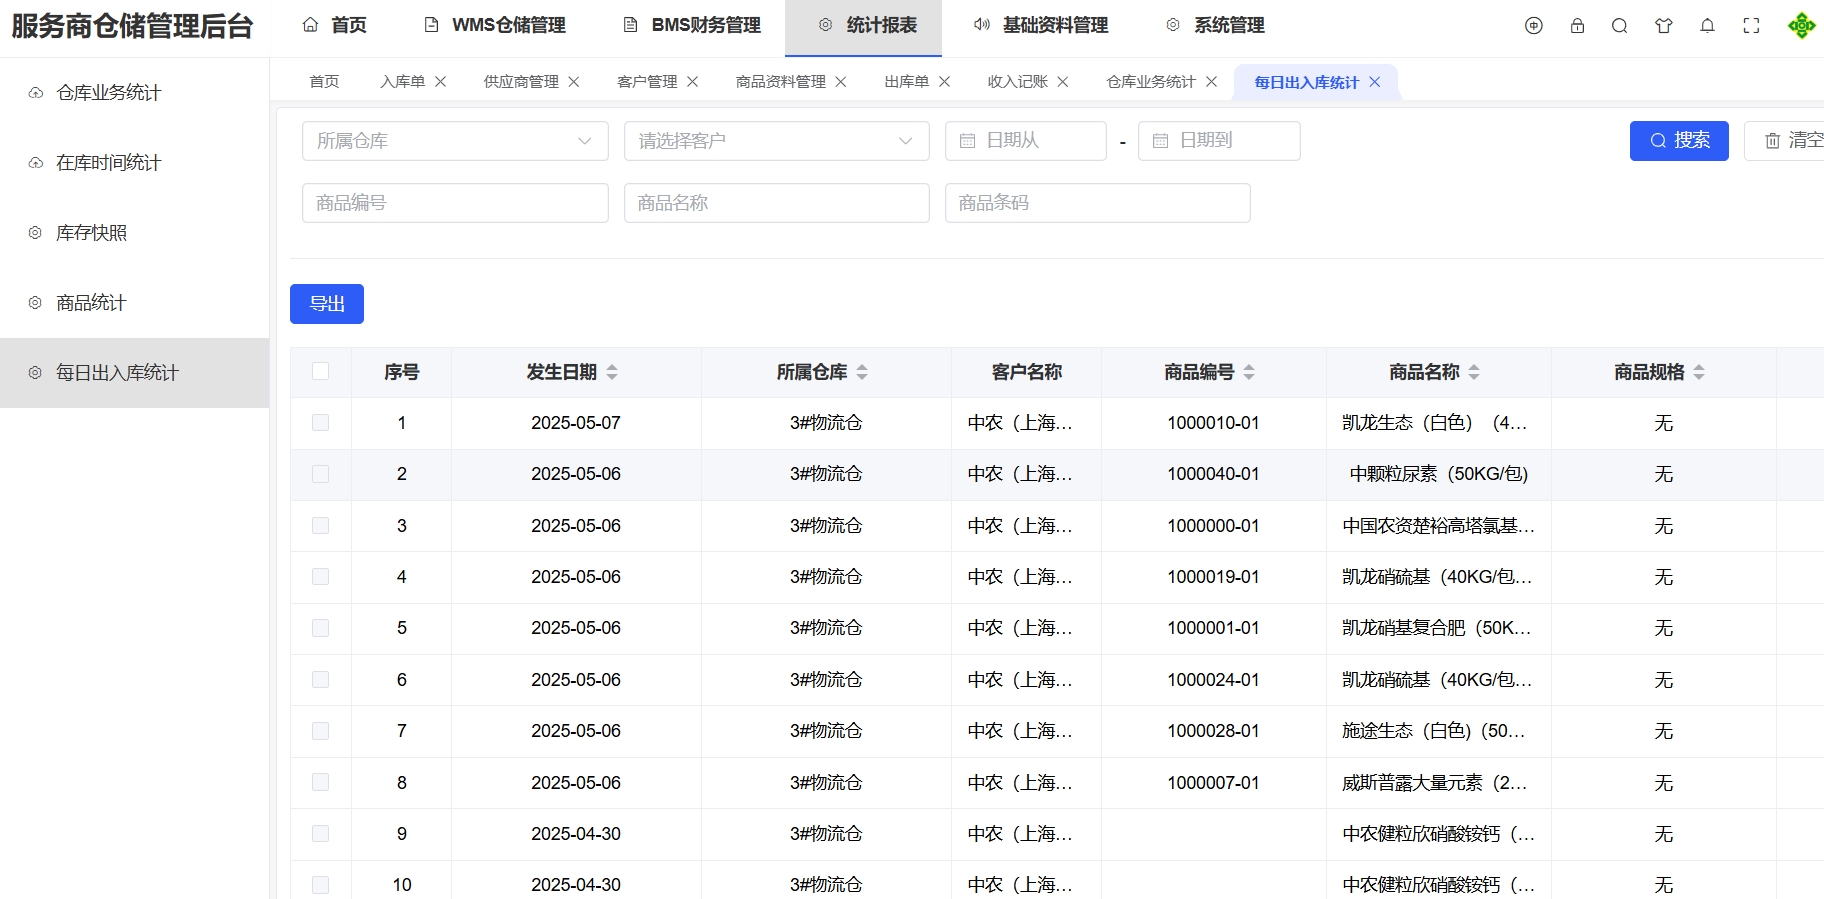Select the checkbox for row 5
The image size is (1824, 899).
(320, 628)
